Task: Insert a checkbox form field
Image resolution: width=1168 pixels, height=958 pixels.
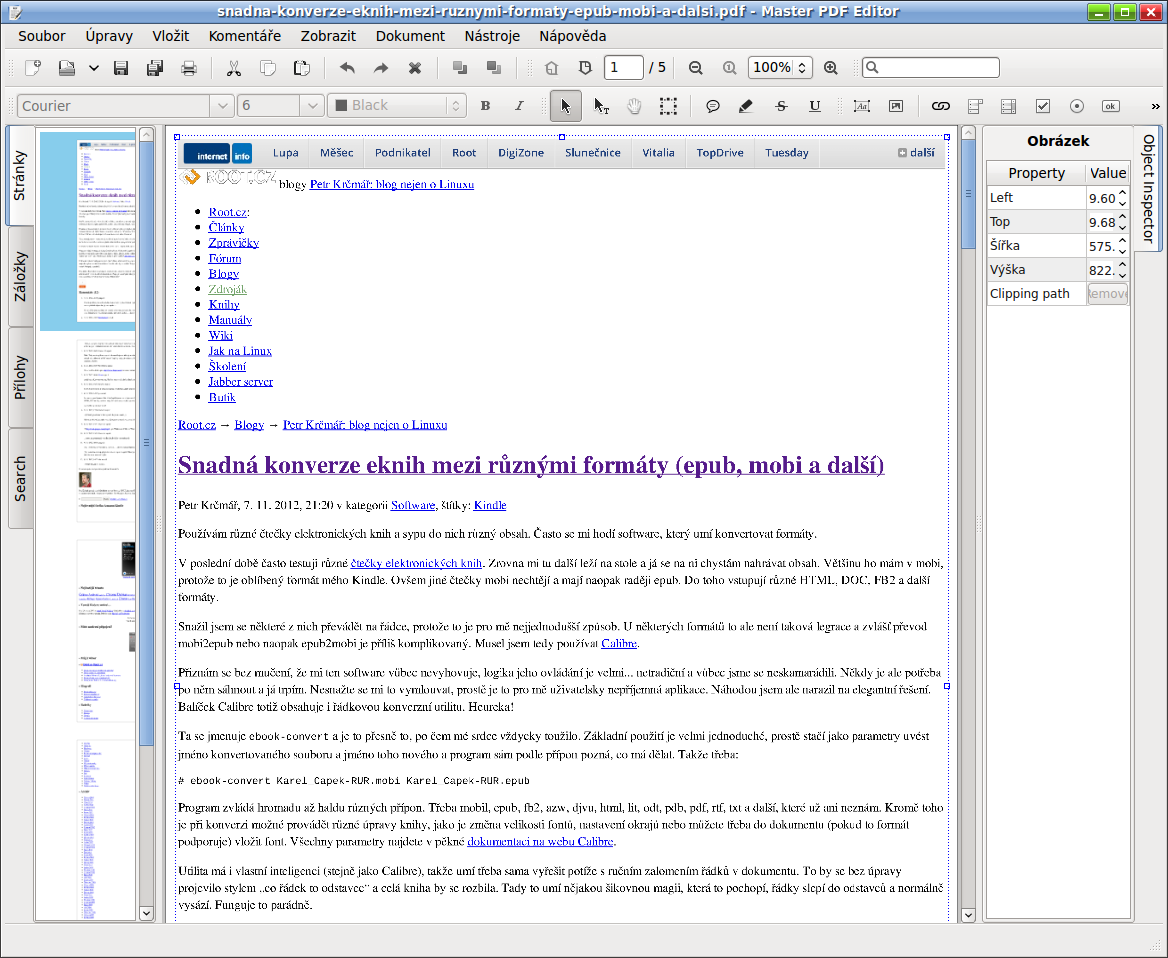Action: 1043,106
